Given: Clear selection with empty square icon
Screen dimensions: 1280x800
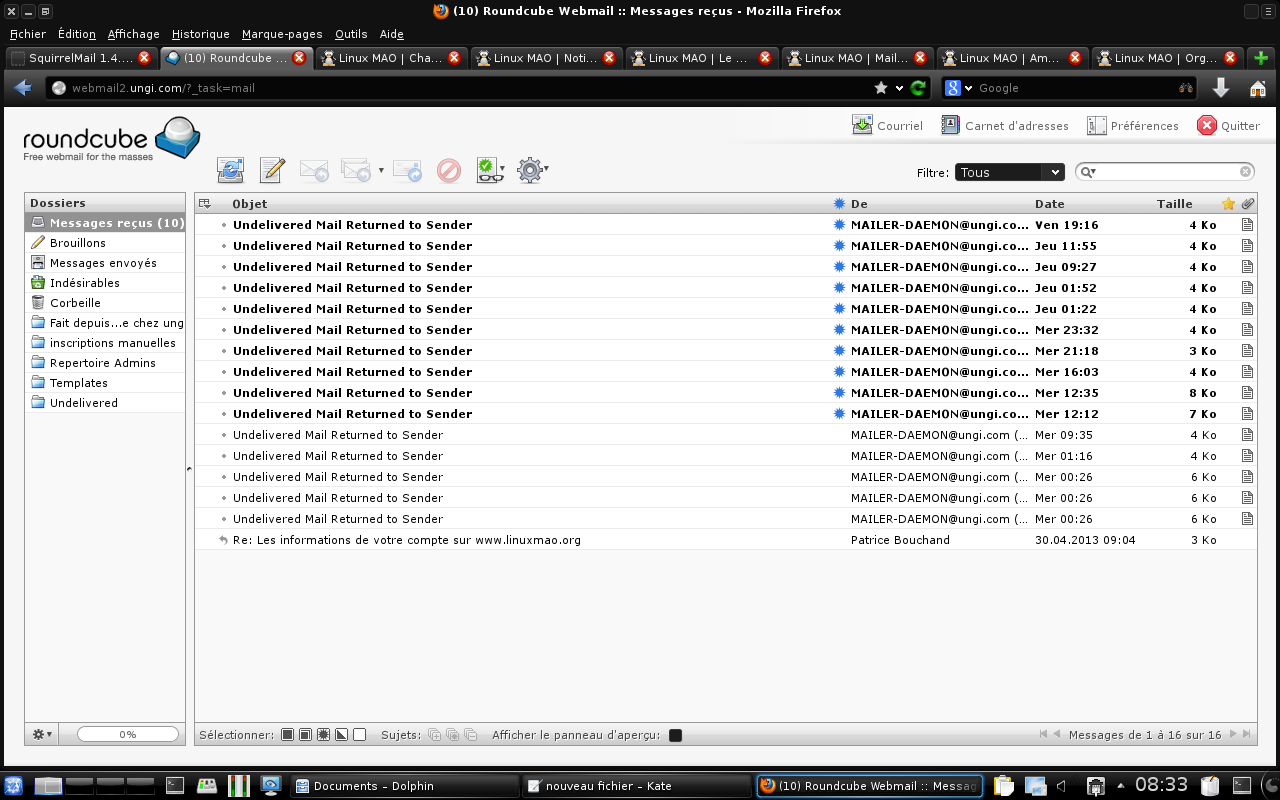Looking at the screenshot, I should point(360,735).
